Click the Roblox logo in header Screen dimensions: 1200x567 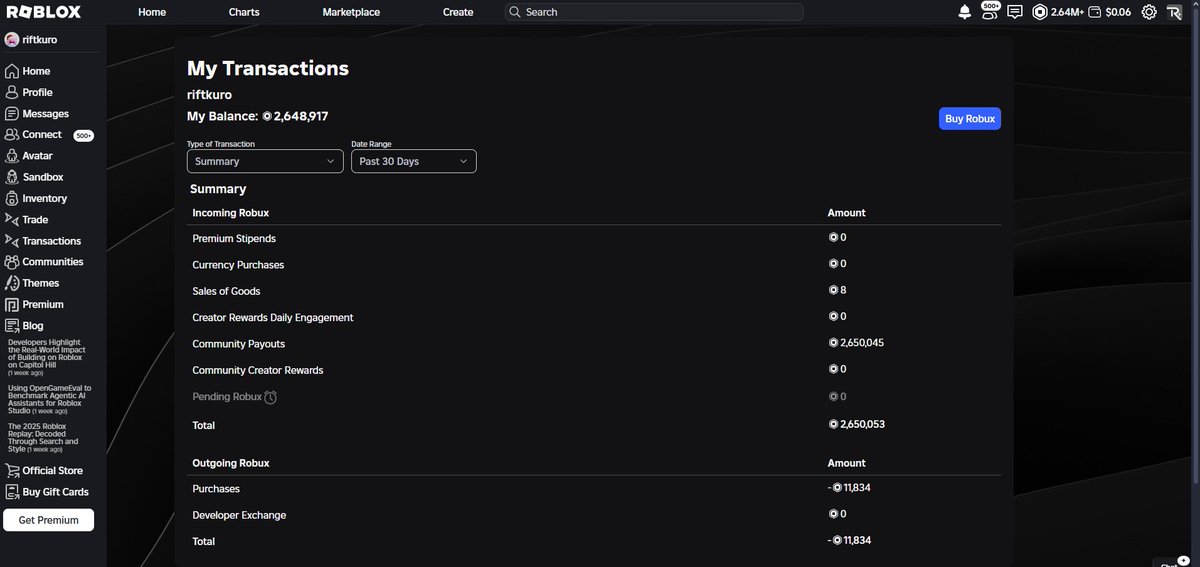point(44,12)
